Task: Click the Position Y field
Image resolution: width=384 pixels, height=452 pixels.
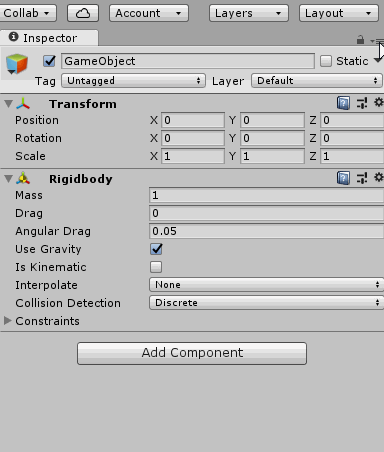Action: pos(272,120)
